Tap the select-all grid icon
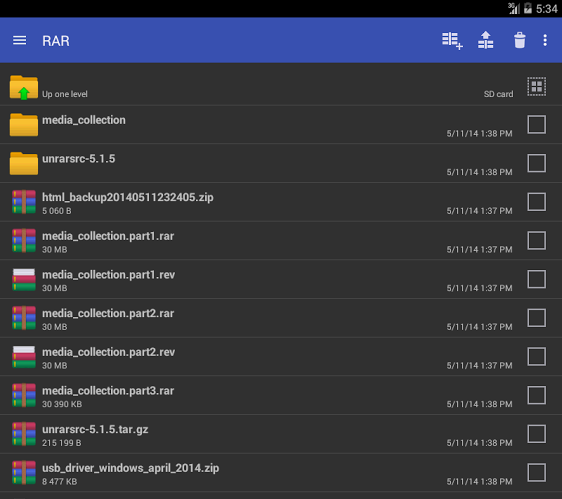Image resolution: width=562 pixels, height=499 pixels. point(537,87)
